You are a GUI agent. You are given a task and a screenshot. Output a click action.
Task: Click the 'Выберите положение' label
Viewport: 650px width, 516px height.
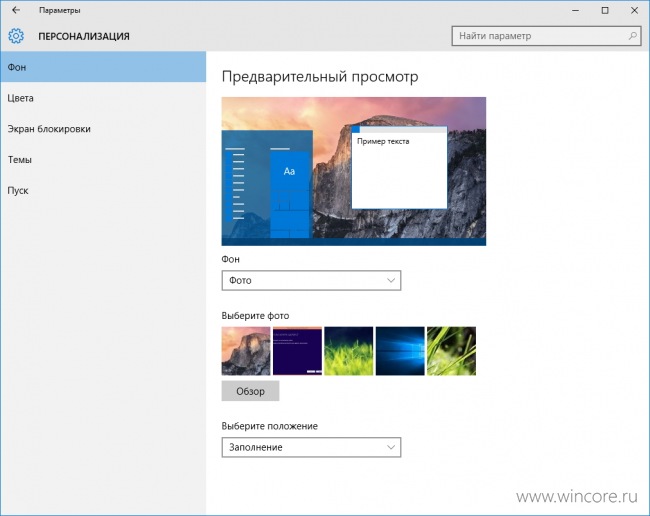point(269,426)
